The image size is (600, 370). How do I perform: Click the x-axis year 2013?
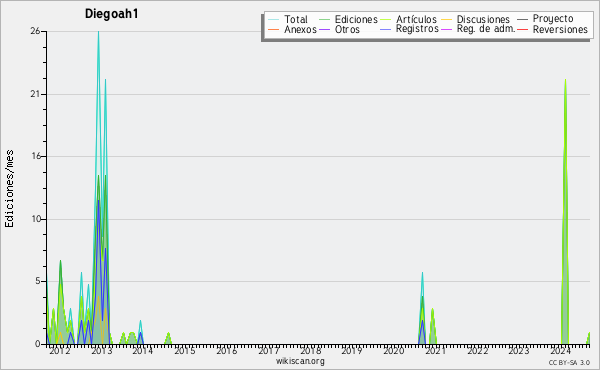(x=102, y=351)
